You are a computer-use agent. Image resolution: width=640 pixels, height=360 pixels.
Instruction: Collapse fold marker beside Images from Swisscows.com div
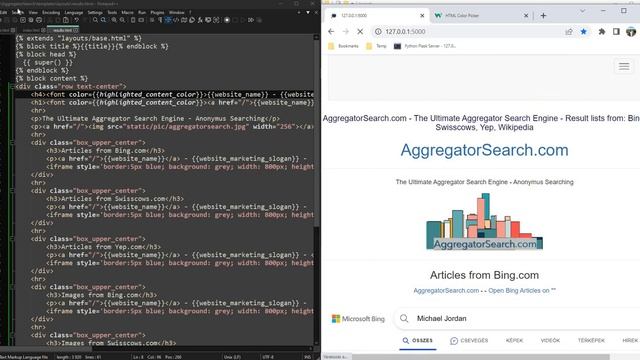(12, 335)
